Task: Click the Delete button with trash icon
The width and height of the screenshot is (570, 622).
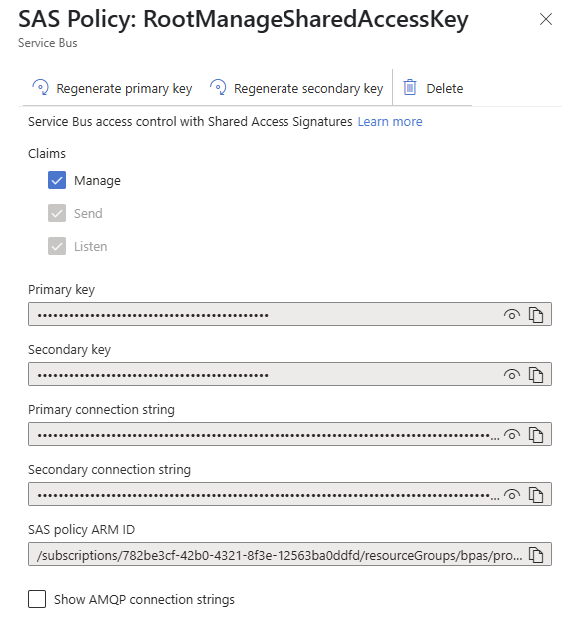Action: click(x=433, y=88)
